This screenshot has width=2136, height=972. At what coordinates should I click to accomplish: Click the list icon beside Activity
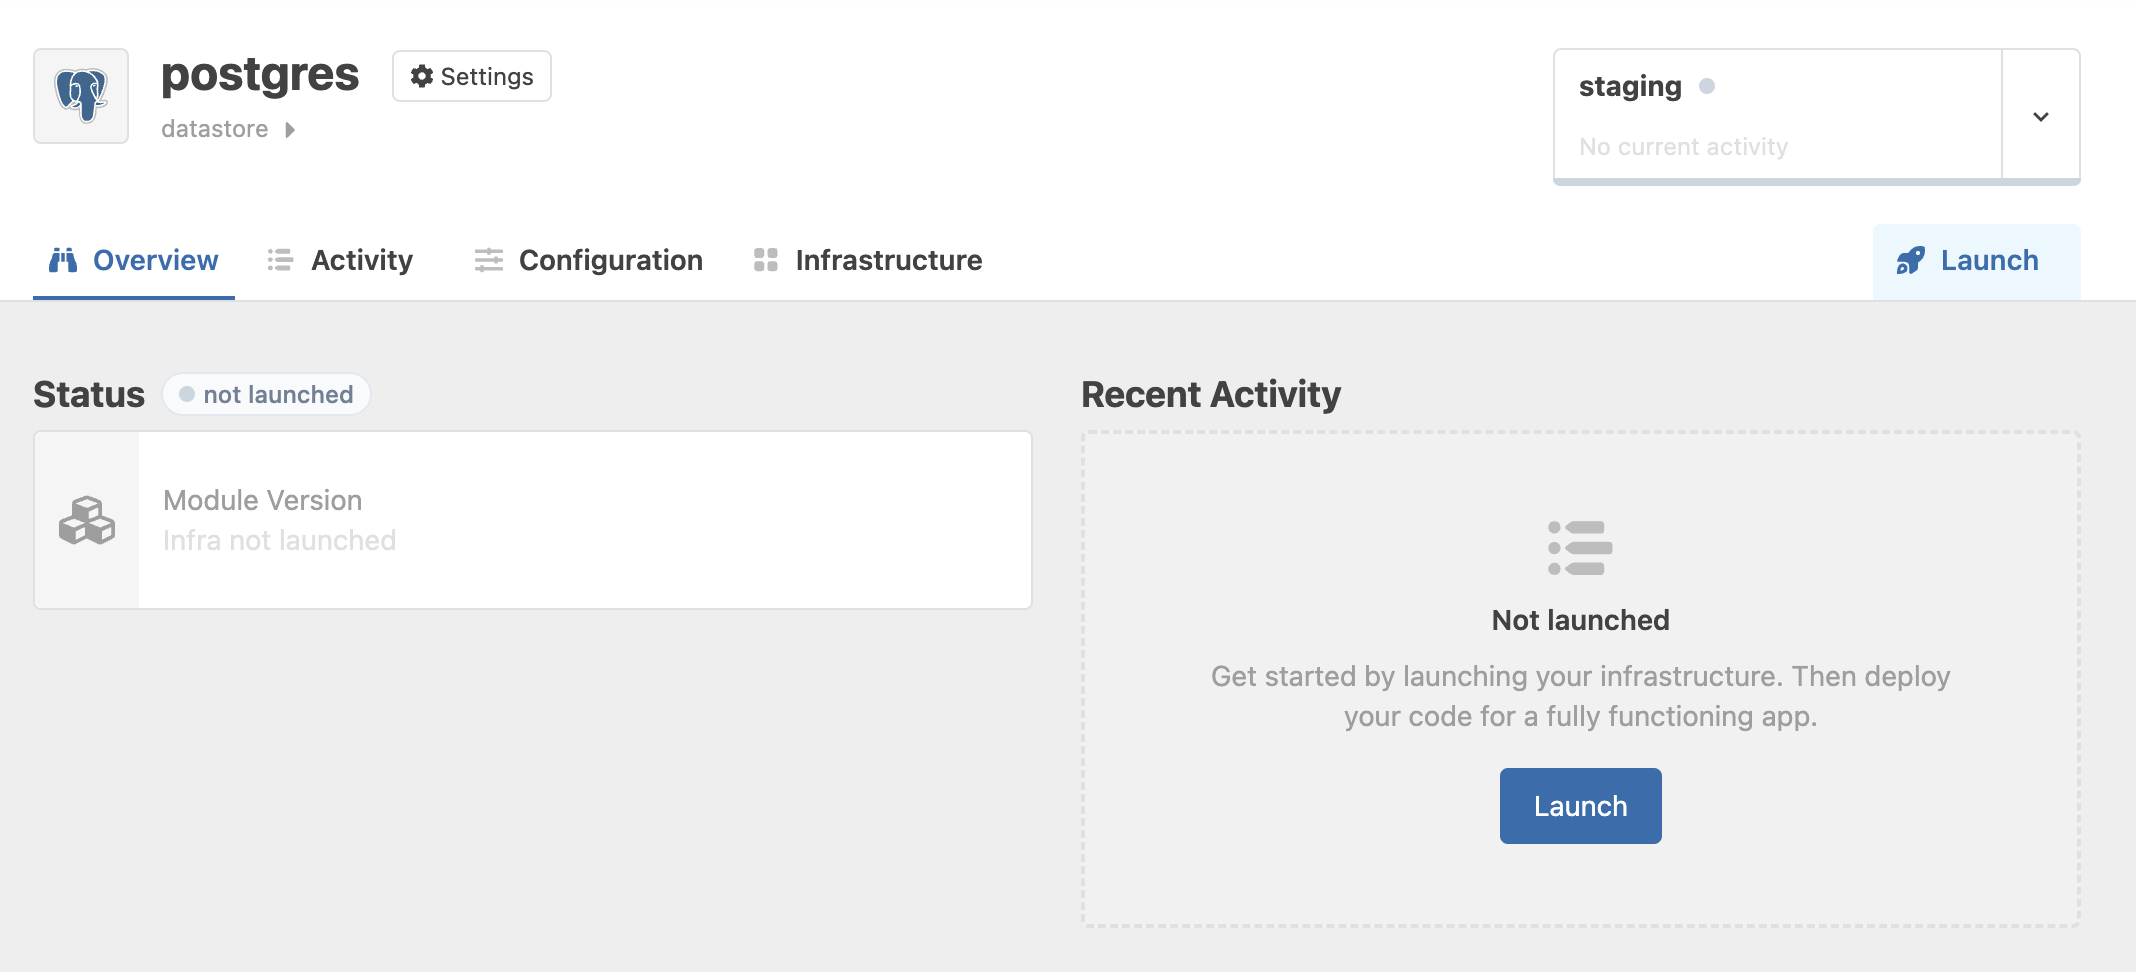[x=278, y=260]
